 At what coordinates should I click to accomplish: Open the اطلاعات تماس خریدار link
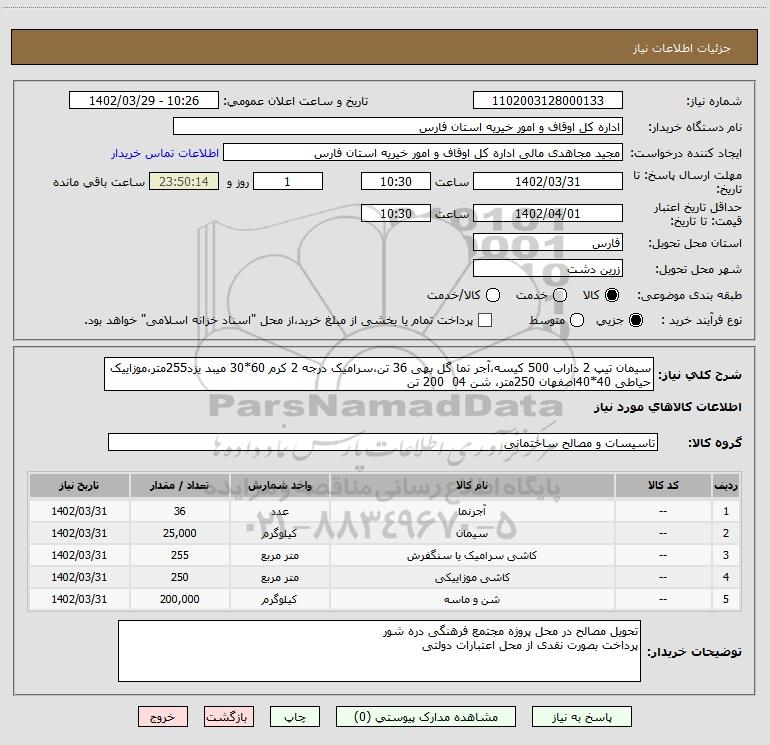(x=165, y=153)
